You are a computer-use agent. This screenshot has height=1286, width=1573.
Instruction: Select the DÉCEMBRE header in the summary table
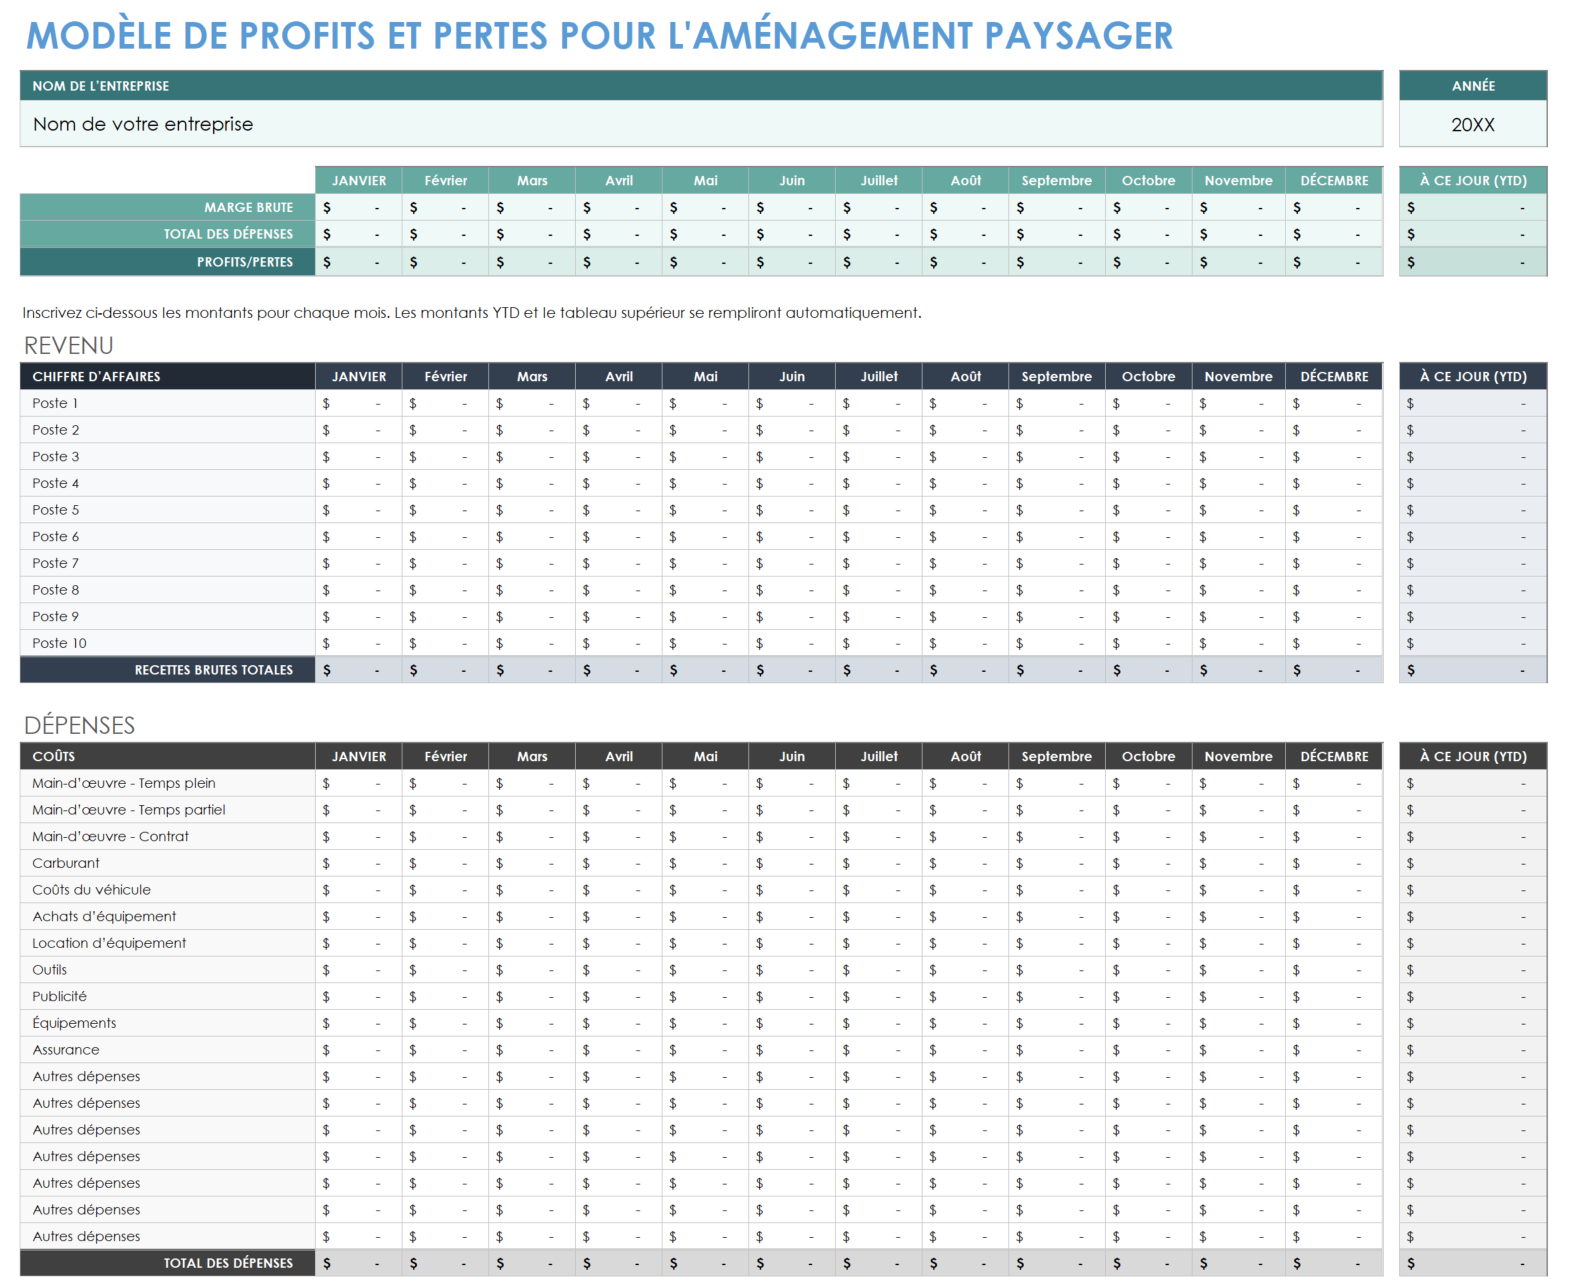pyautogui.click(x=1334, y=180)
